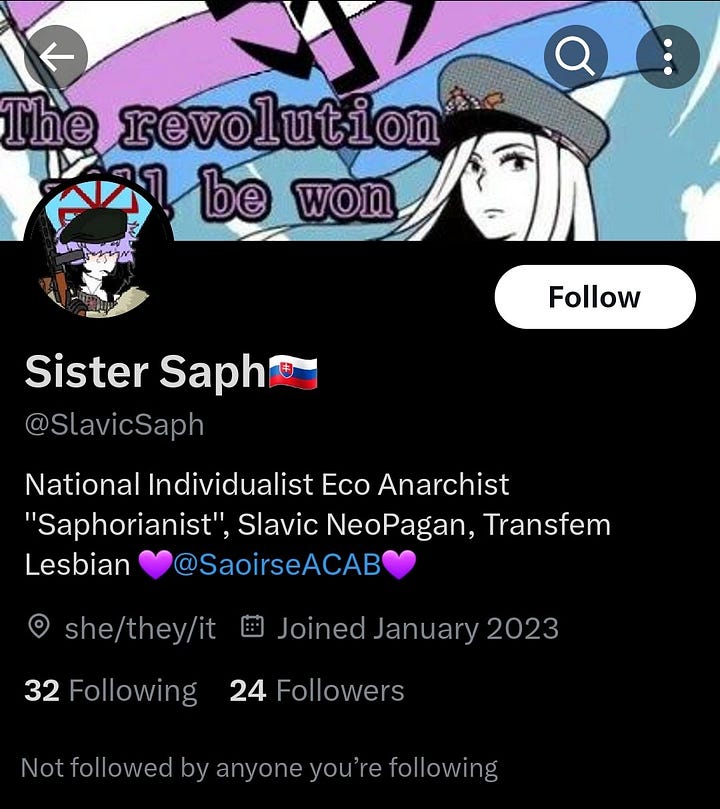Tap the purple heart before @SaoirseACAB
Screen dimensions: 720x809
(x=155, y=564)
